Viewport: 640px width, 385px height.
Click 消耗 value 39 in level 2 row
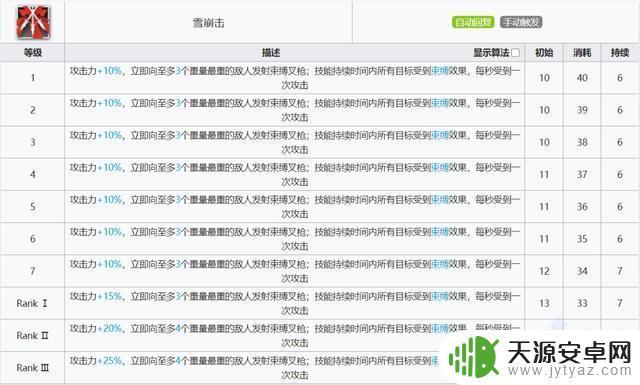click(582, 110)
